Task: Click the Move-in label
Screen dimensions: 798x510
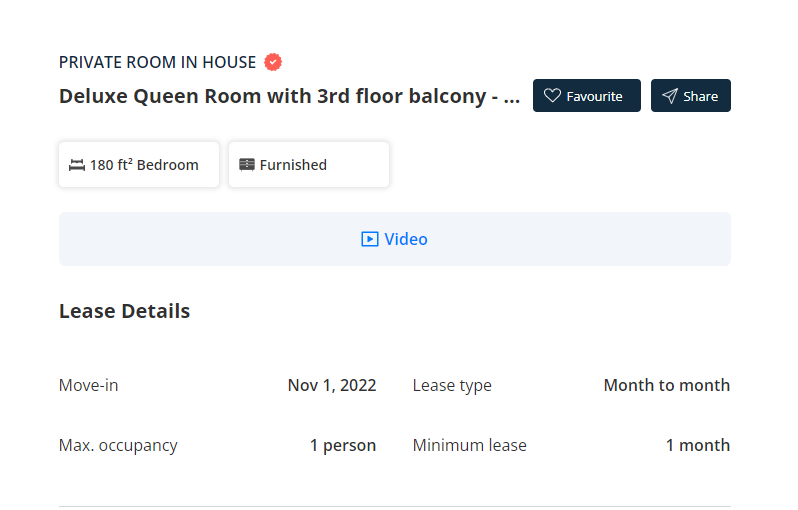Action: click(x=89, y=385)
